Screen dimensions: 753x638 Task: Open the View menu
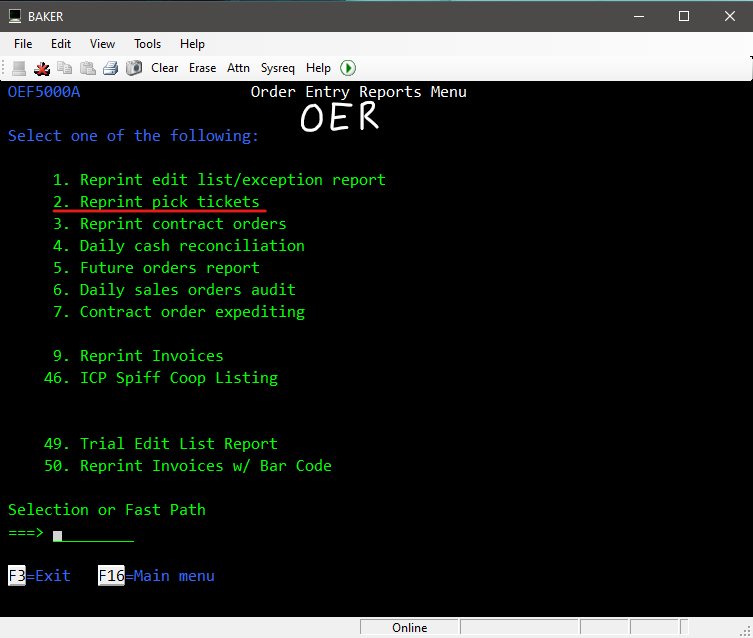click(102, 44)
